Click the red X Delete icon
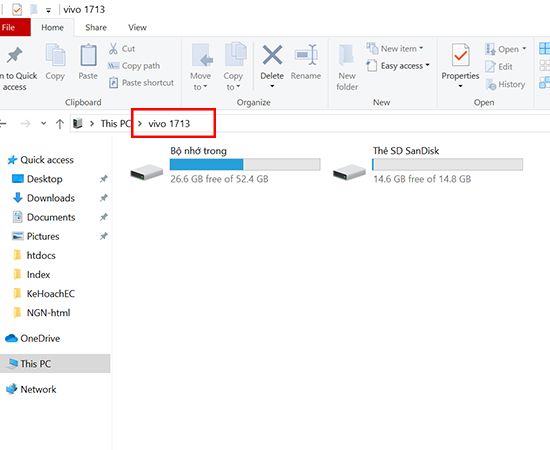Screen dimensions: 550x450 [272, 55]
